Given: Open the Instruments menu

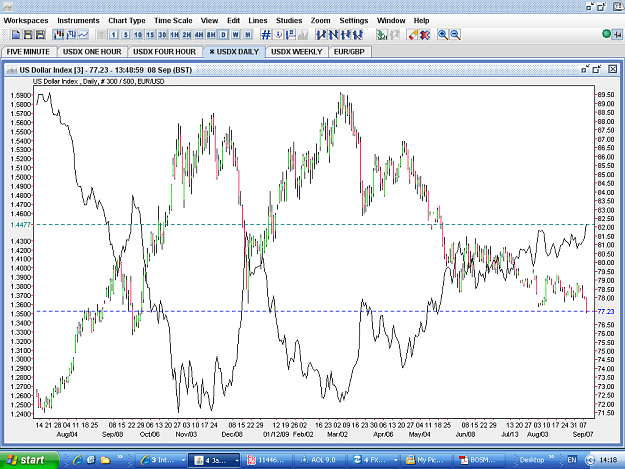Looking at the screenshot, I should point(78,21).
